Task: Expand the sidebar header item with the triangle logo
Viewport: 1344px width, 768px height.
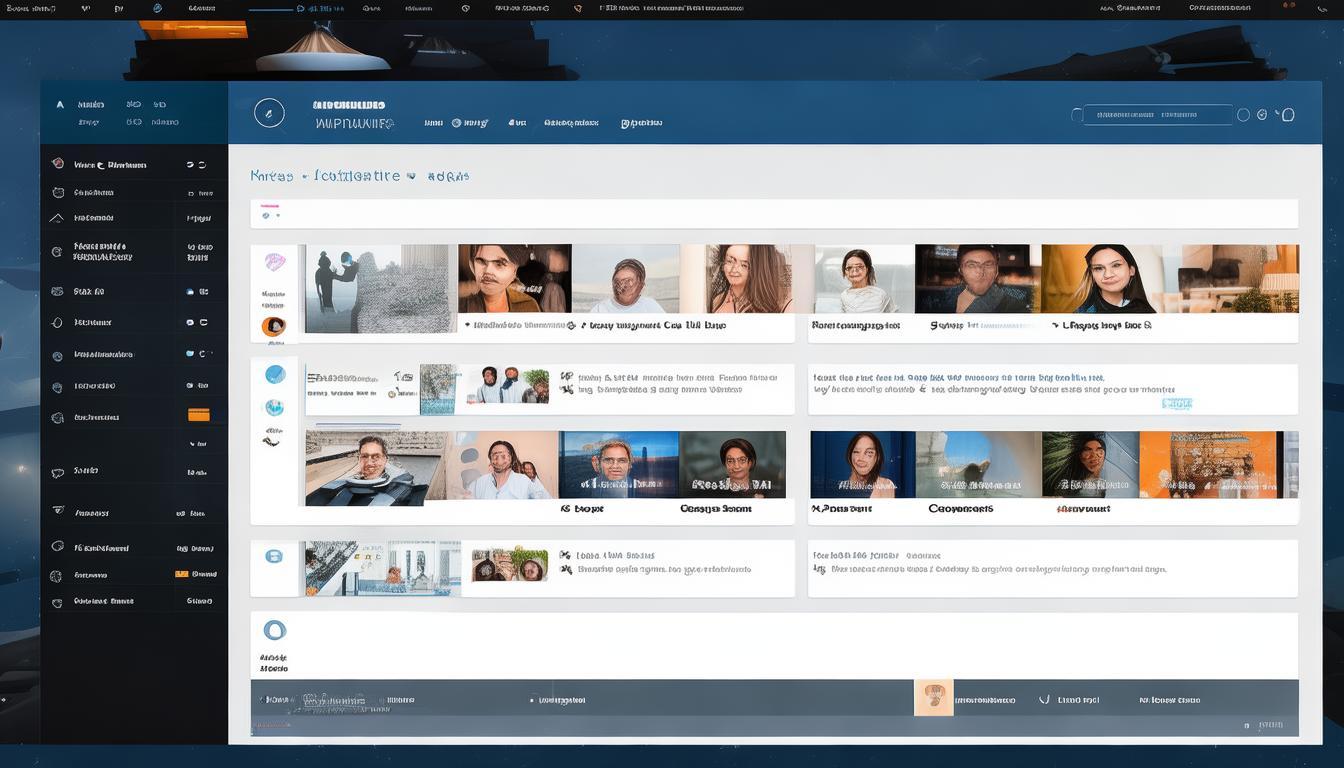Action: tap(60, 104)
